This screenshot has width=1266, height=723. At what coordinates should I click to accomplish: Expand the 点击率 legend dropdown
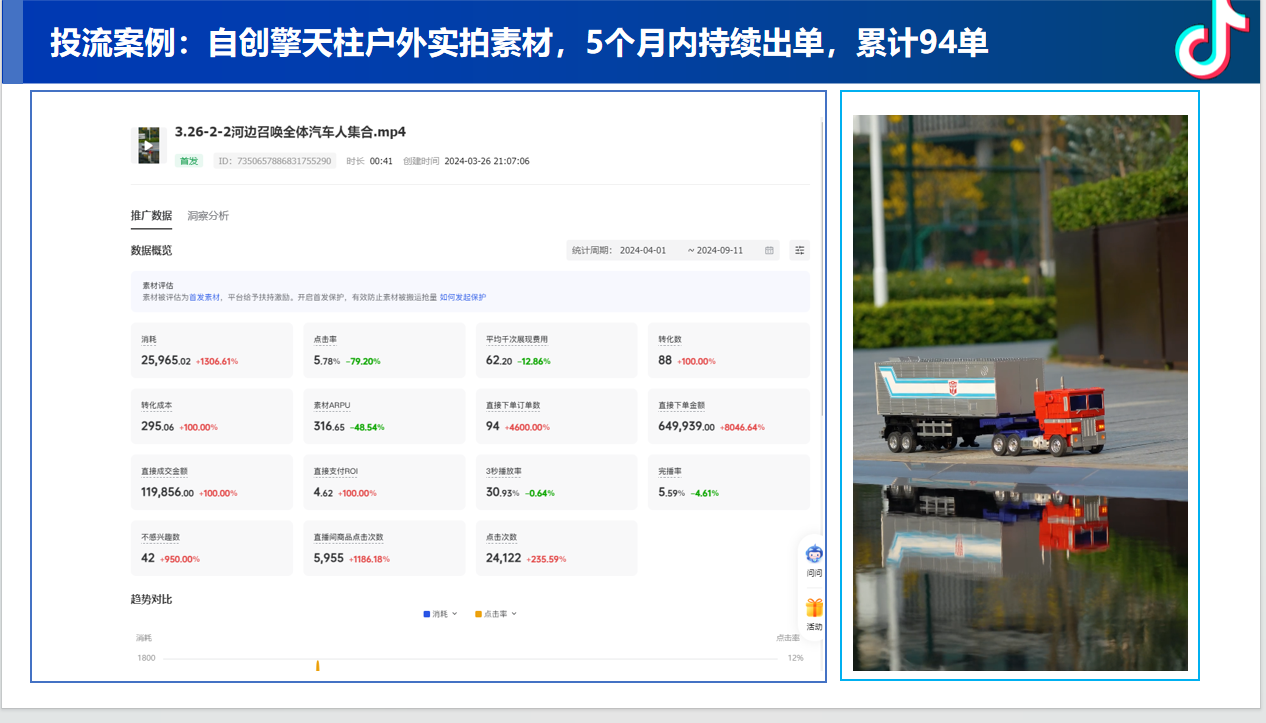(514, 614)
